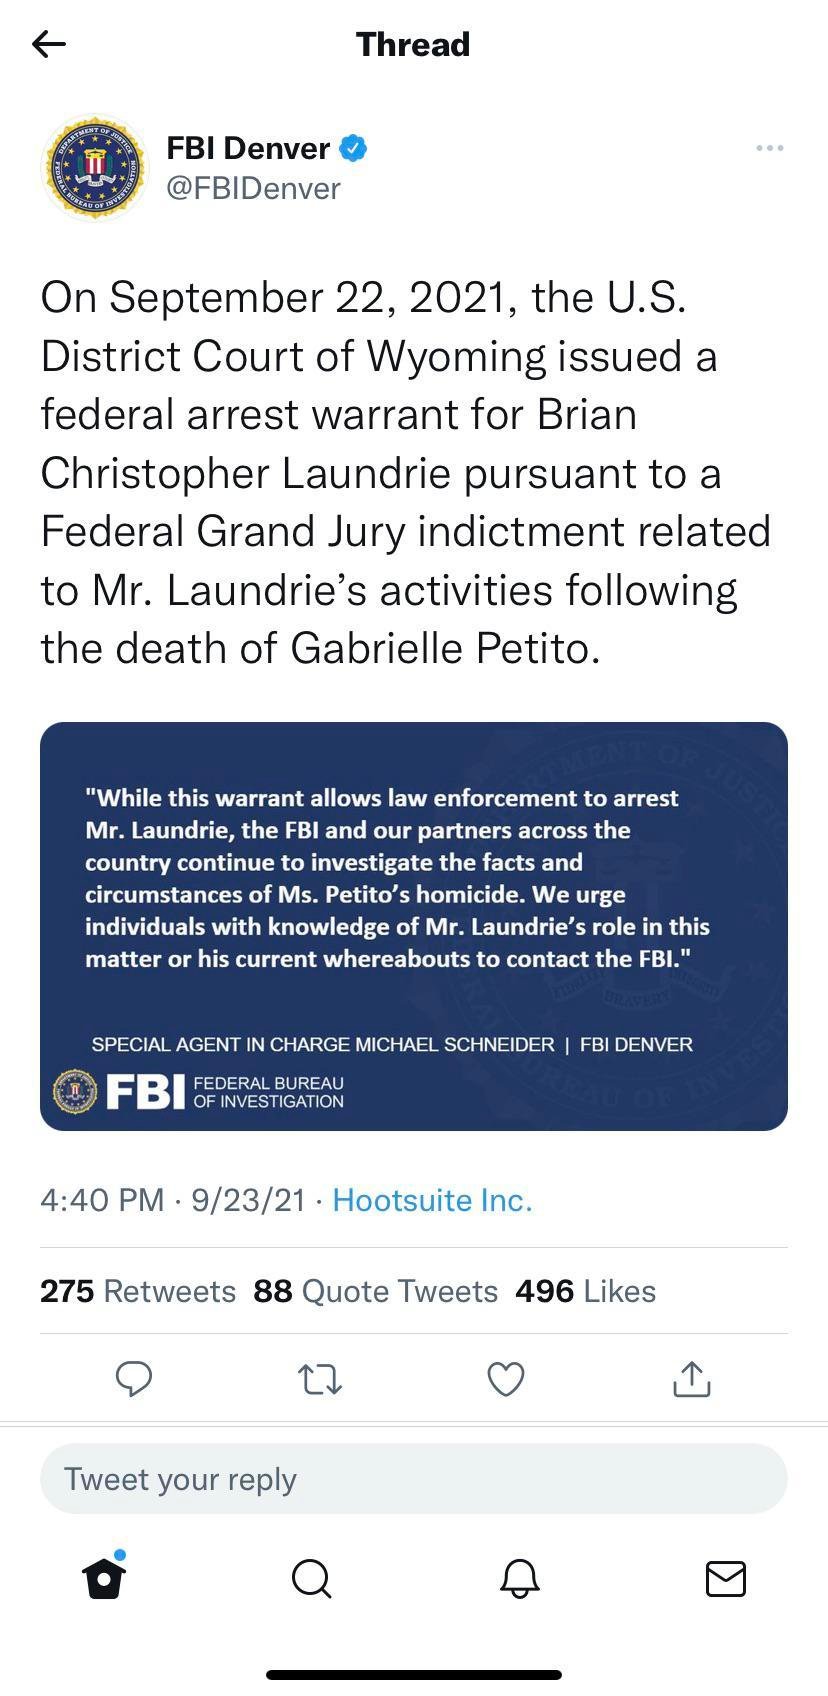The width and height of the screenshot is (828, 1696).
Task: Tap the reply speech bubble icon
Action: click(134, 1379)
